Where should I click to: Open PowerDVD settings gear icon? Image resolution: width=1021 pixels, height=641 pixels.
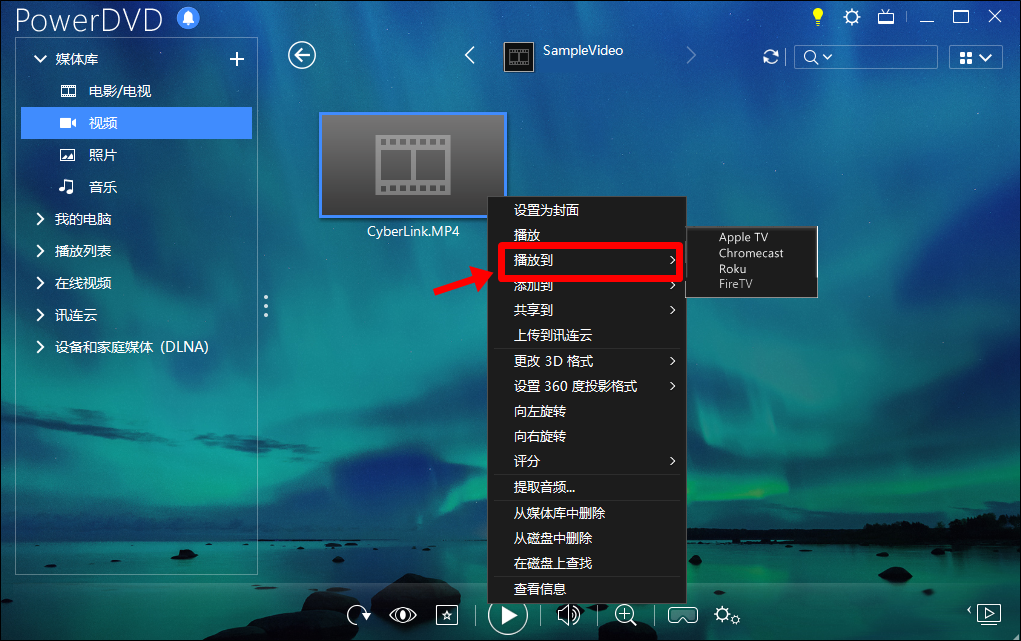tap(852, 17)
